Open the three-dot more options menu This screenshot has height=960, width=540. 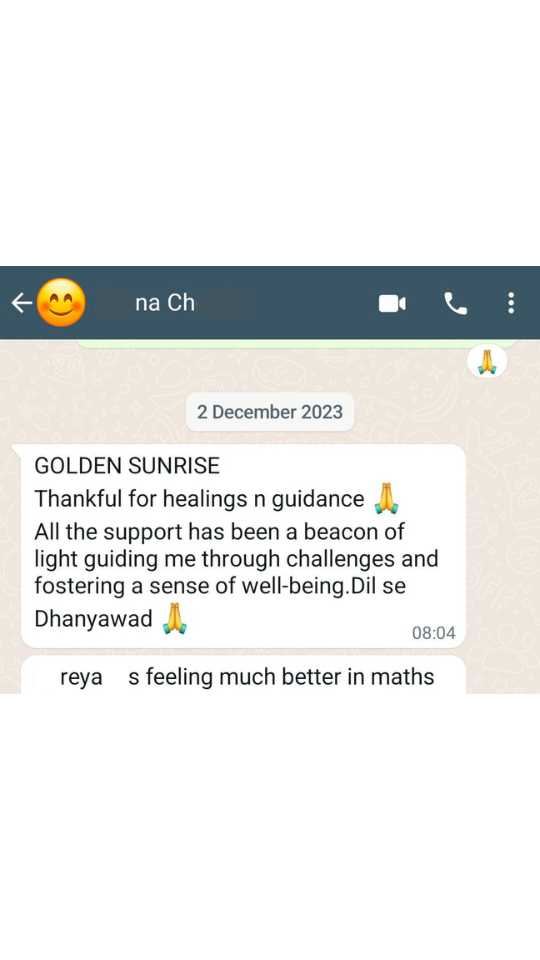coord(511,303)
